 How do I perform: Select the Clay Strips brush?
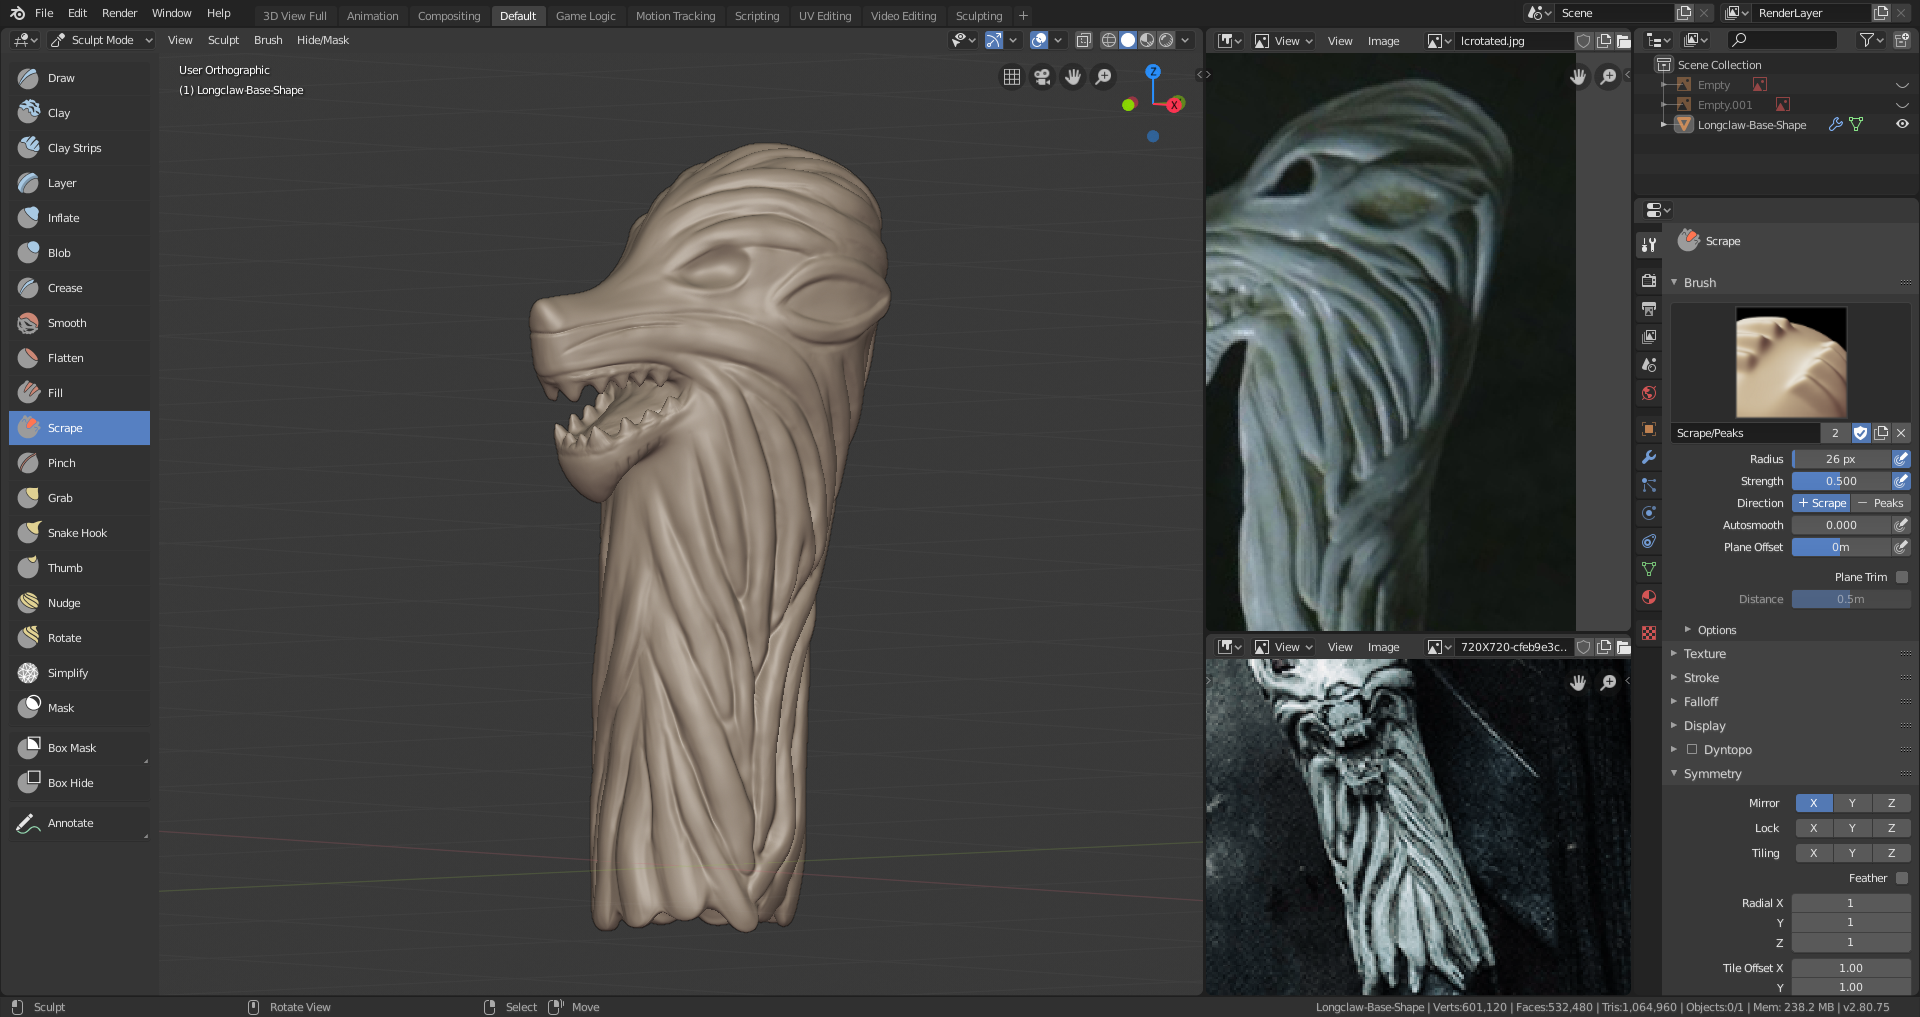pos(79,148)
